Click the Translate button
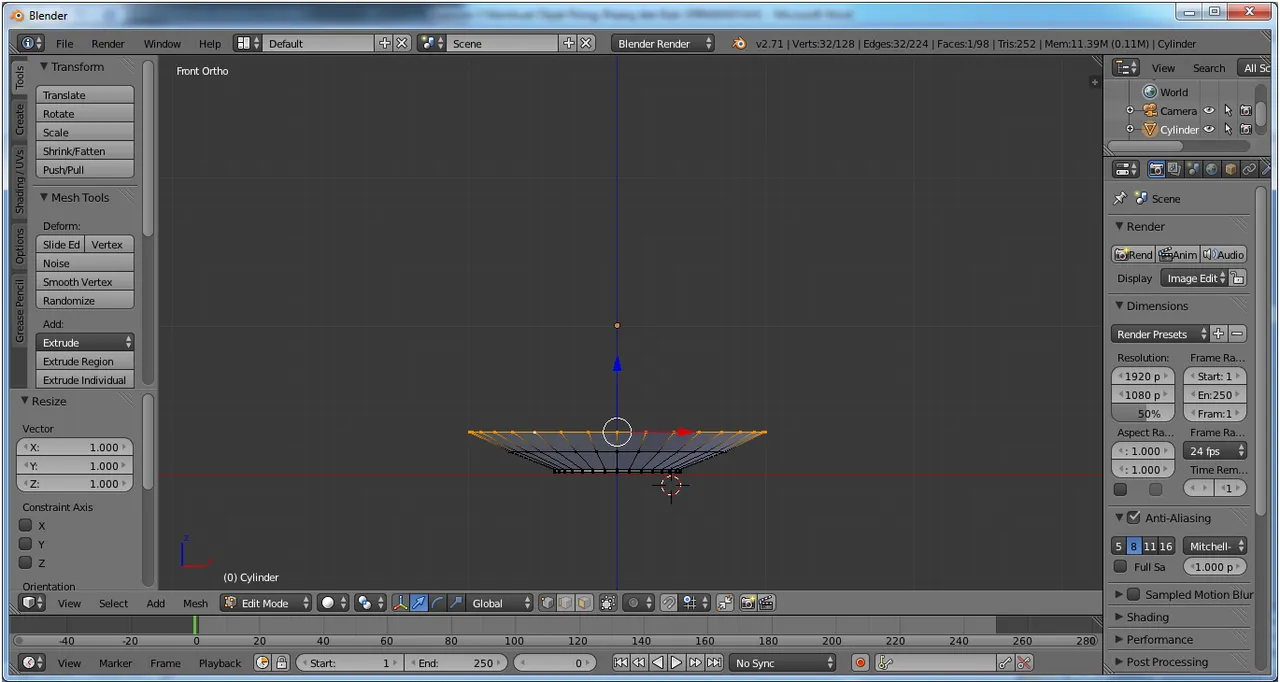 pyautogui.click(x=85, y=95)
